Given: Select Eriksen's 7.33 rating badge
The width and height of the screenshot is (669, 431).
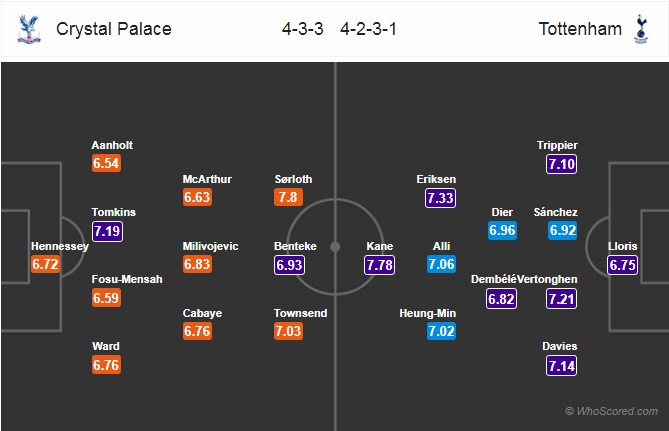Looking at the screenshot, I should point(440,198).
